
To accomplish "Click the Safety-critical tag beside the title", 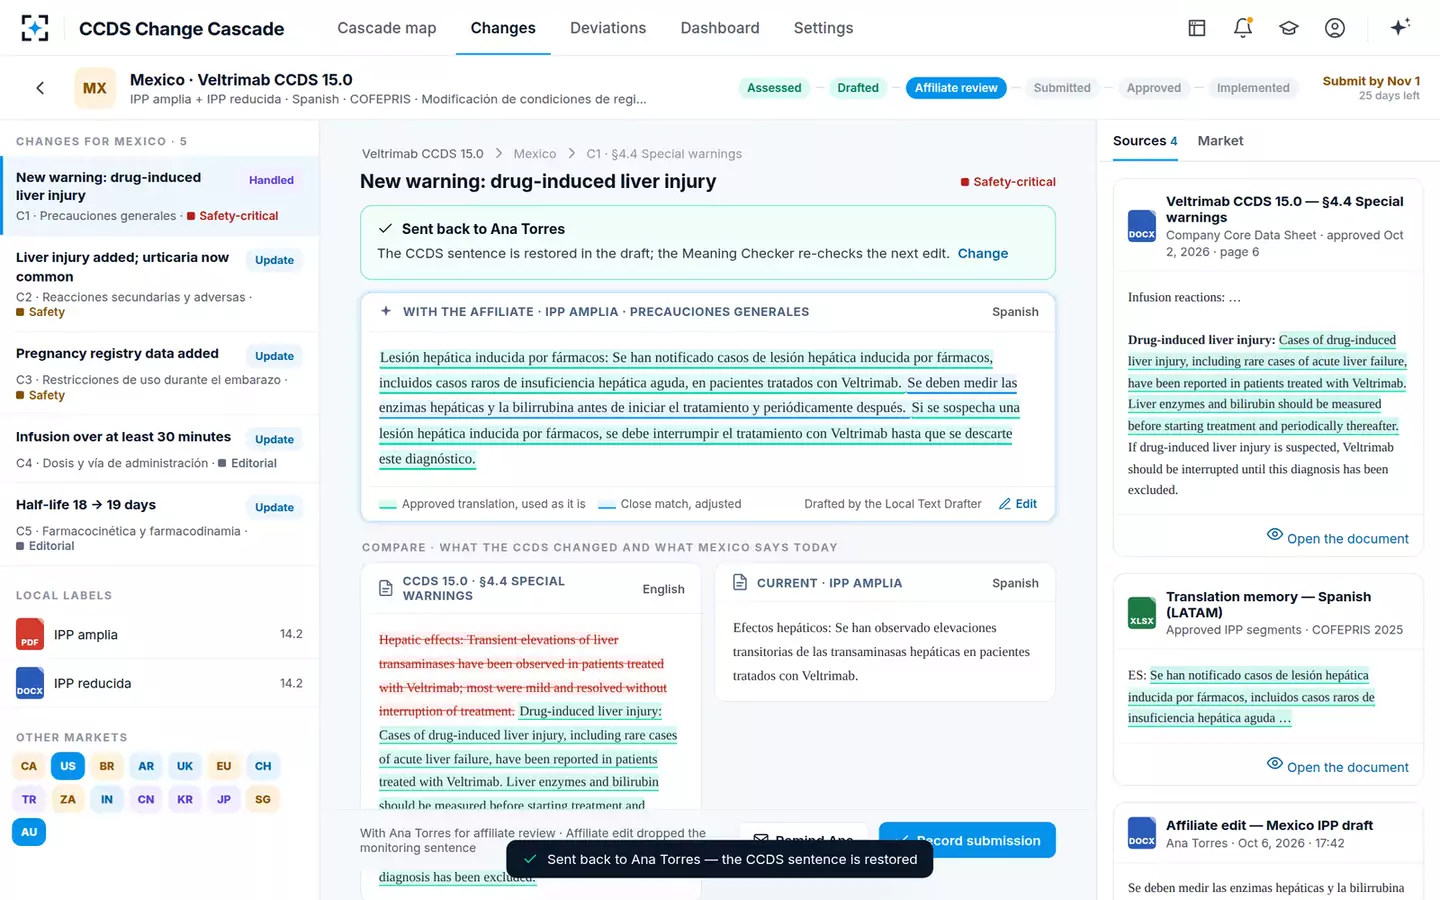I will [1008, 182].
